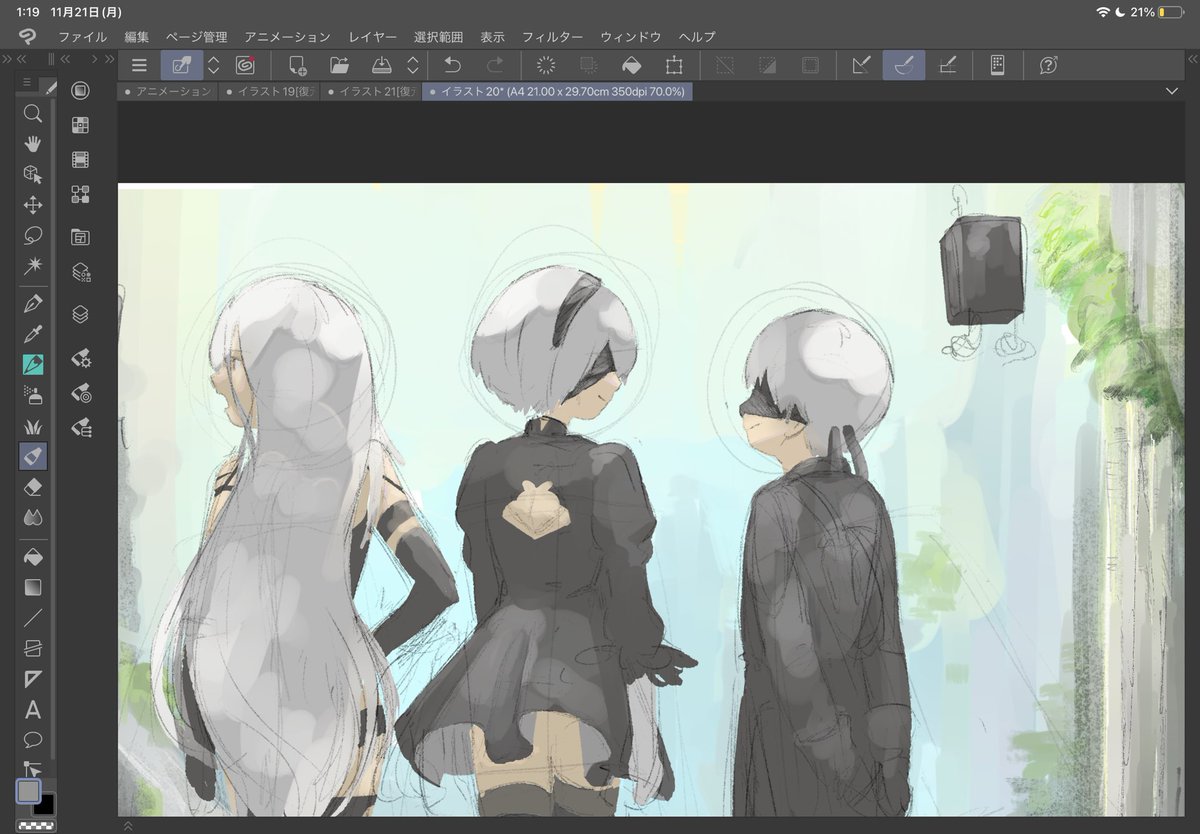The height and width of the screenshot is (834, 1200).
Task: Select the black sub color swatch
Action: (x=46, y=805)
